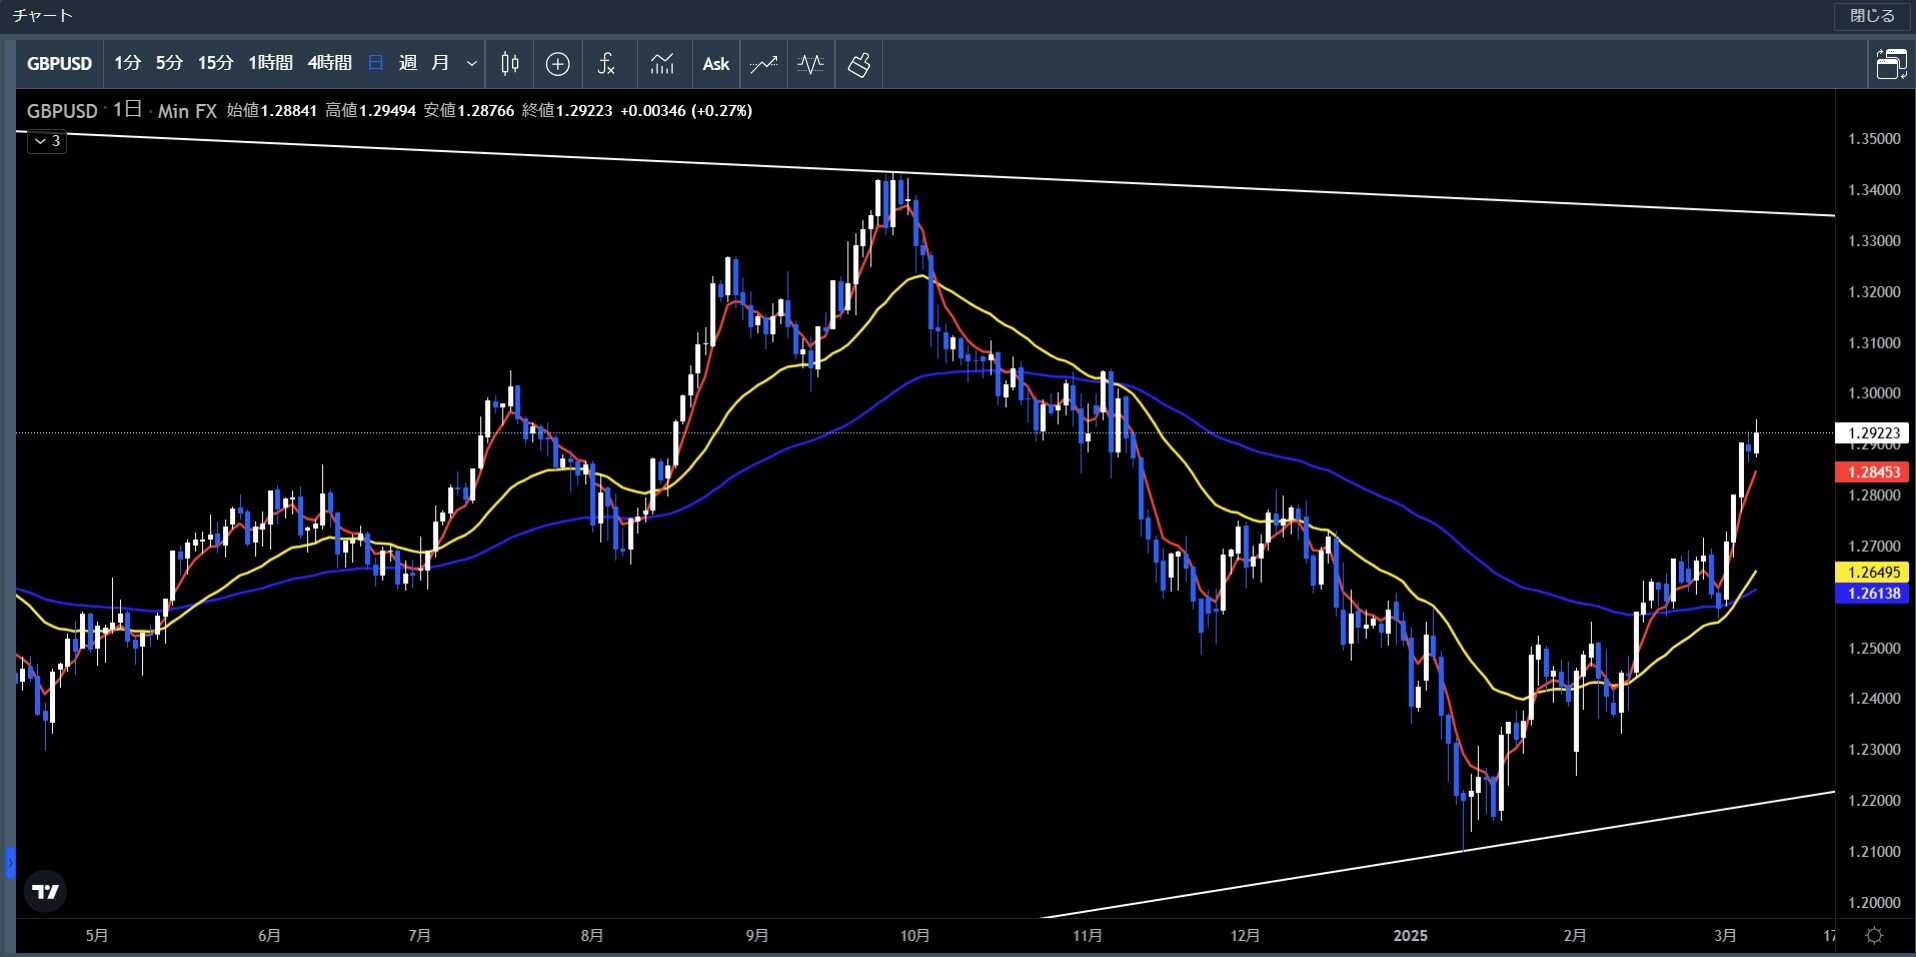Click the 始値1.28841 open value
The height and width of the screenshot is (957, 1916).
click(271, 110)
